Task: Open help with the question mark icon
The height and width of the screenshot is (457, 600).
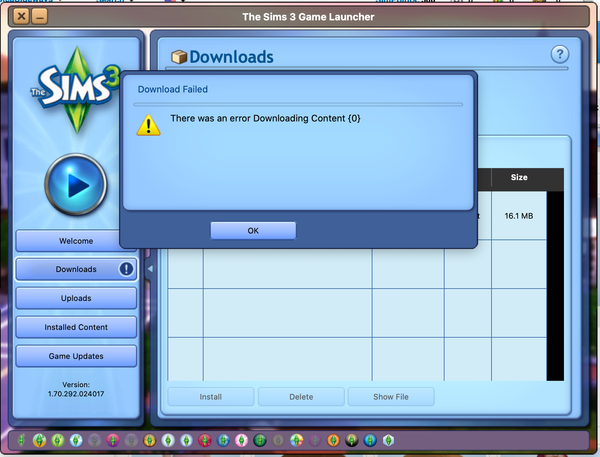Action: 560,54
